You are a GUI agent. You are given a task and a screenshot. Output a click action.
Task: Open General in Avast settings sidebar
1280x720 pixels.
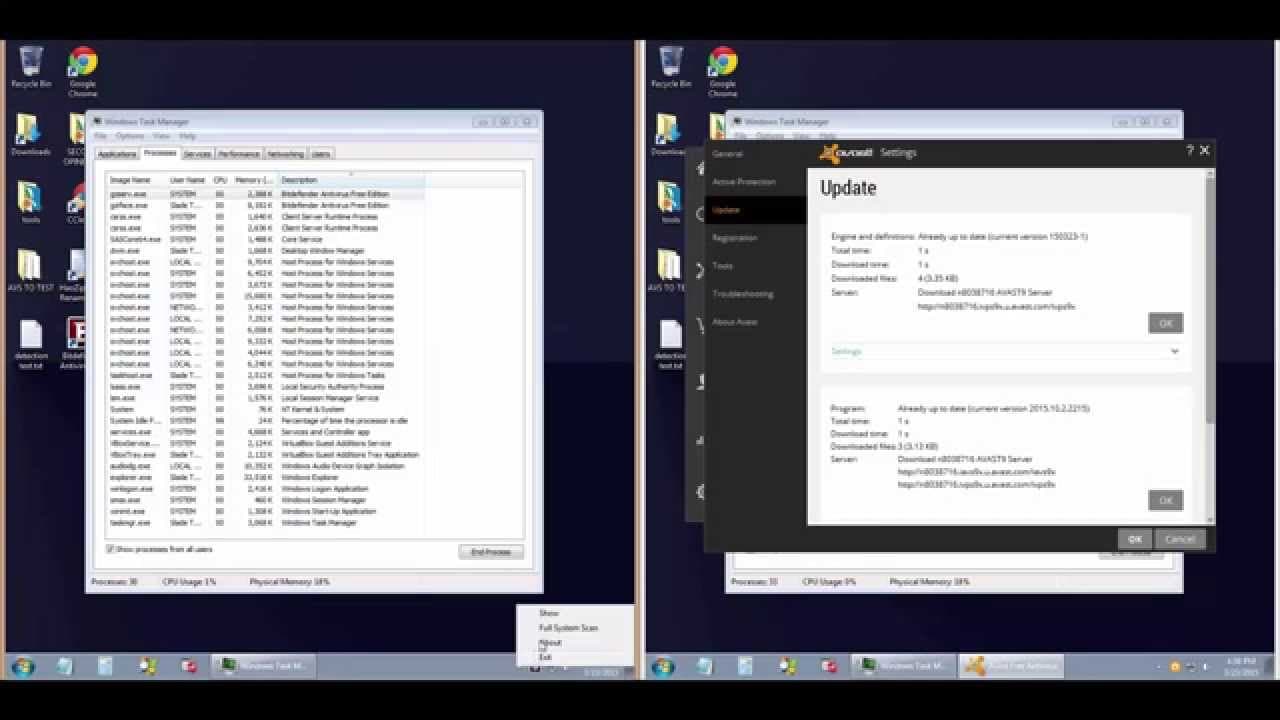[728, 154]
